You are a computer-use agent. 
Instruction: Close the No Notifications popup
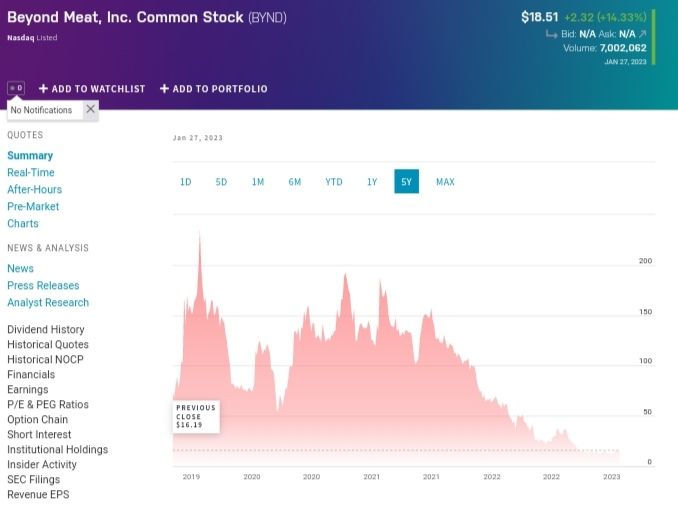click(90, 109)
